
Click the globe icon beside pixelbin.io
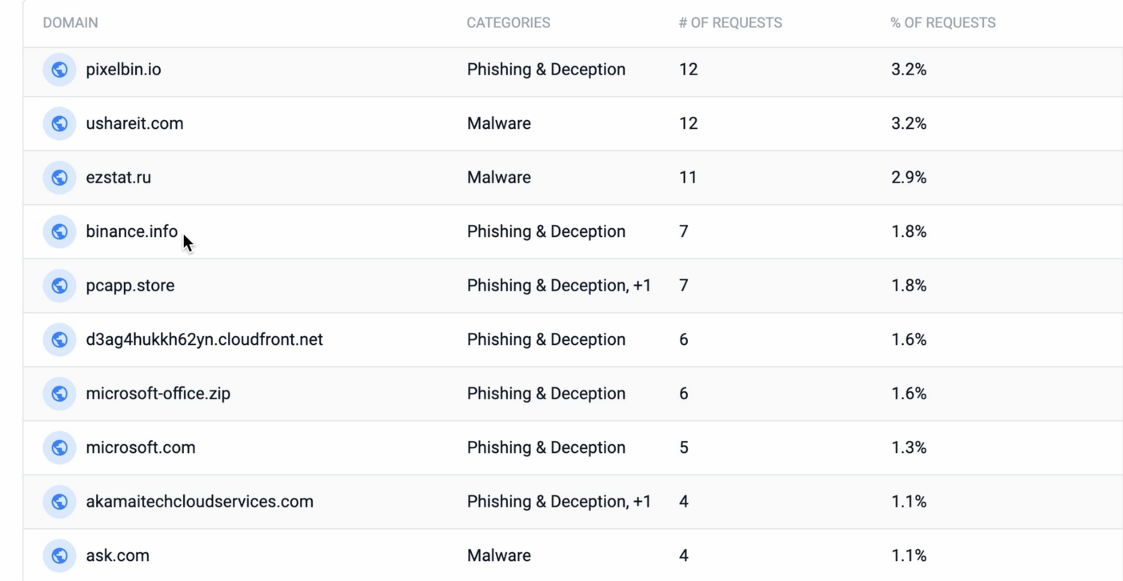pyautogui.click(x=59, y=69)
